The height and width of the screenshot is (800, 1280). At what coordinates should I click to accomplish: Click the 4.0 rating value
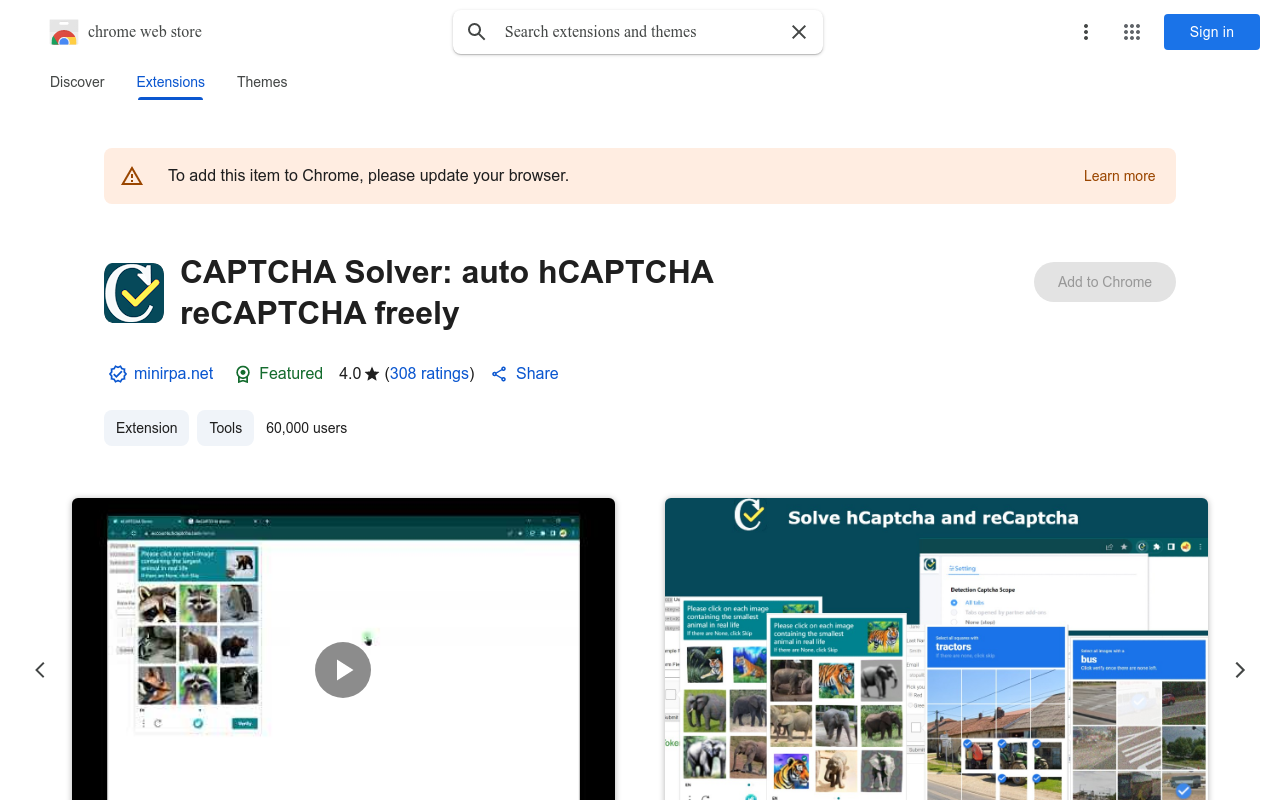[350, 373]
